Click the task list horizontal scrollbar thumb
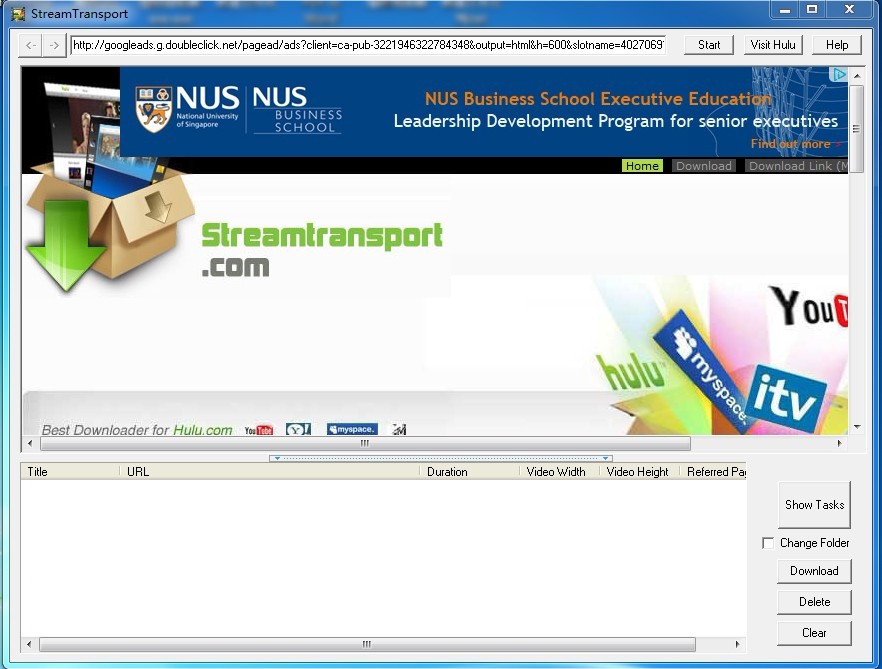882x669 pixels. click(x=366, y=645)
